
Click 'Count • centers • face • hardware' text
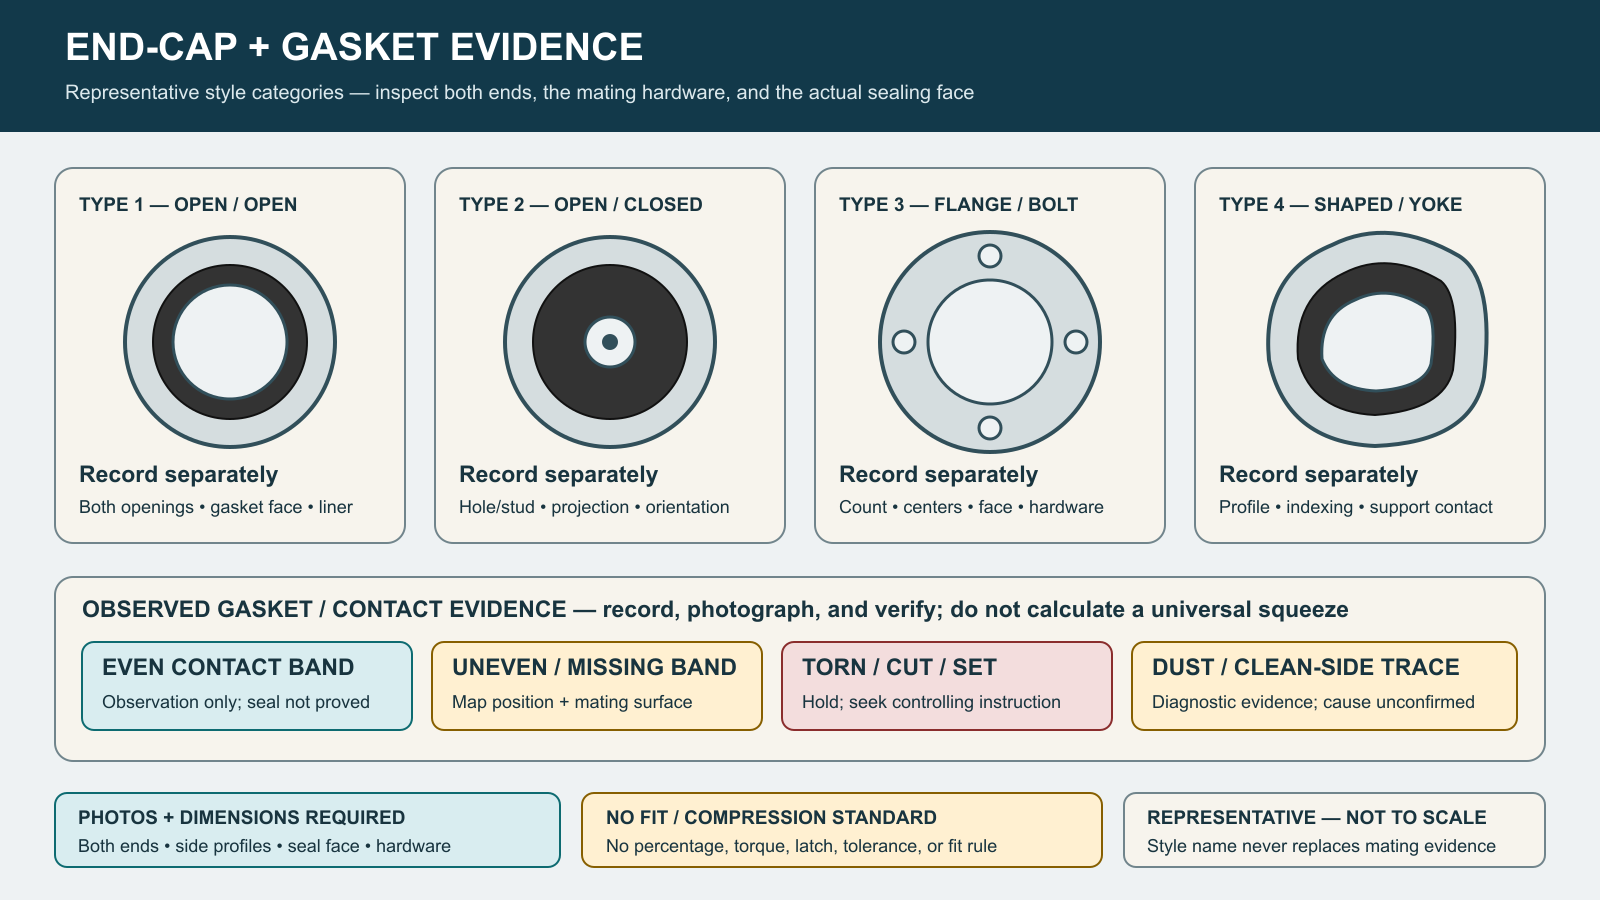(x=971, y=507)
